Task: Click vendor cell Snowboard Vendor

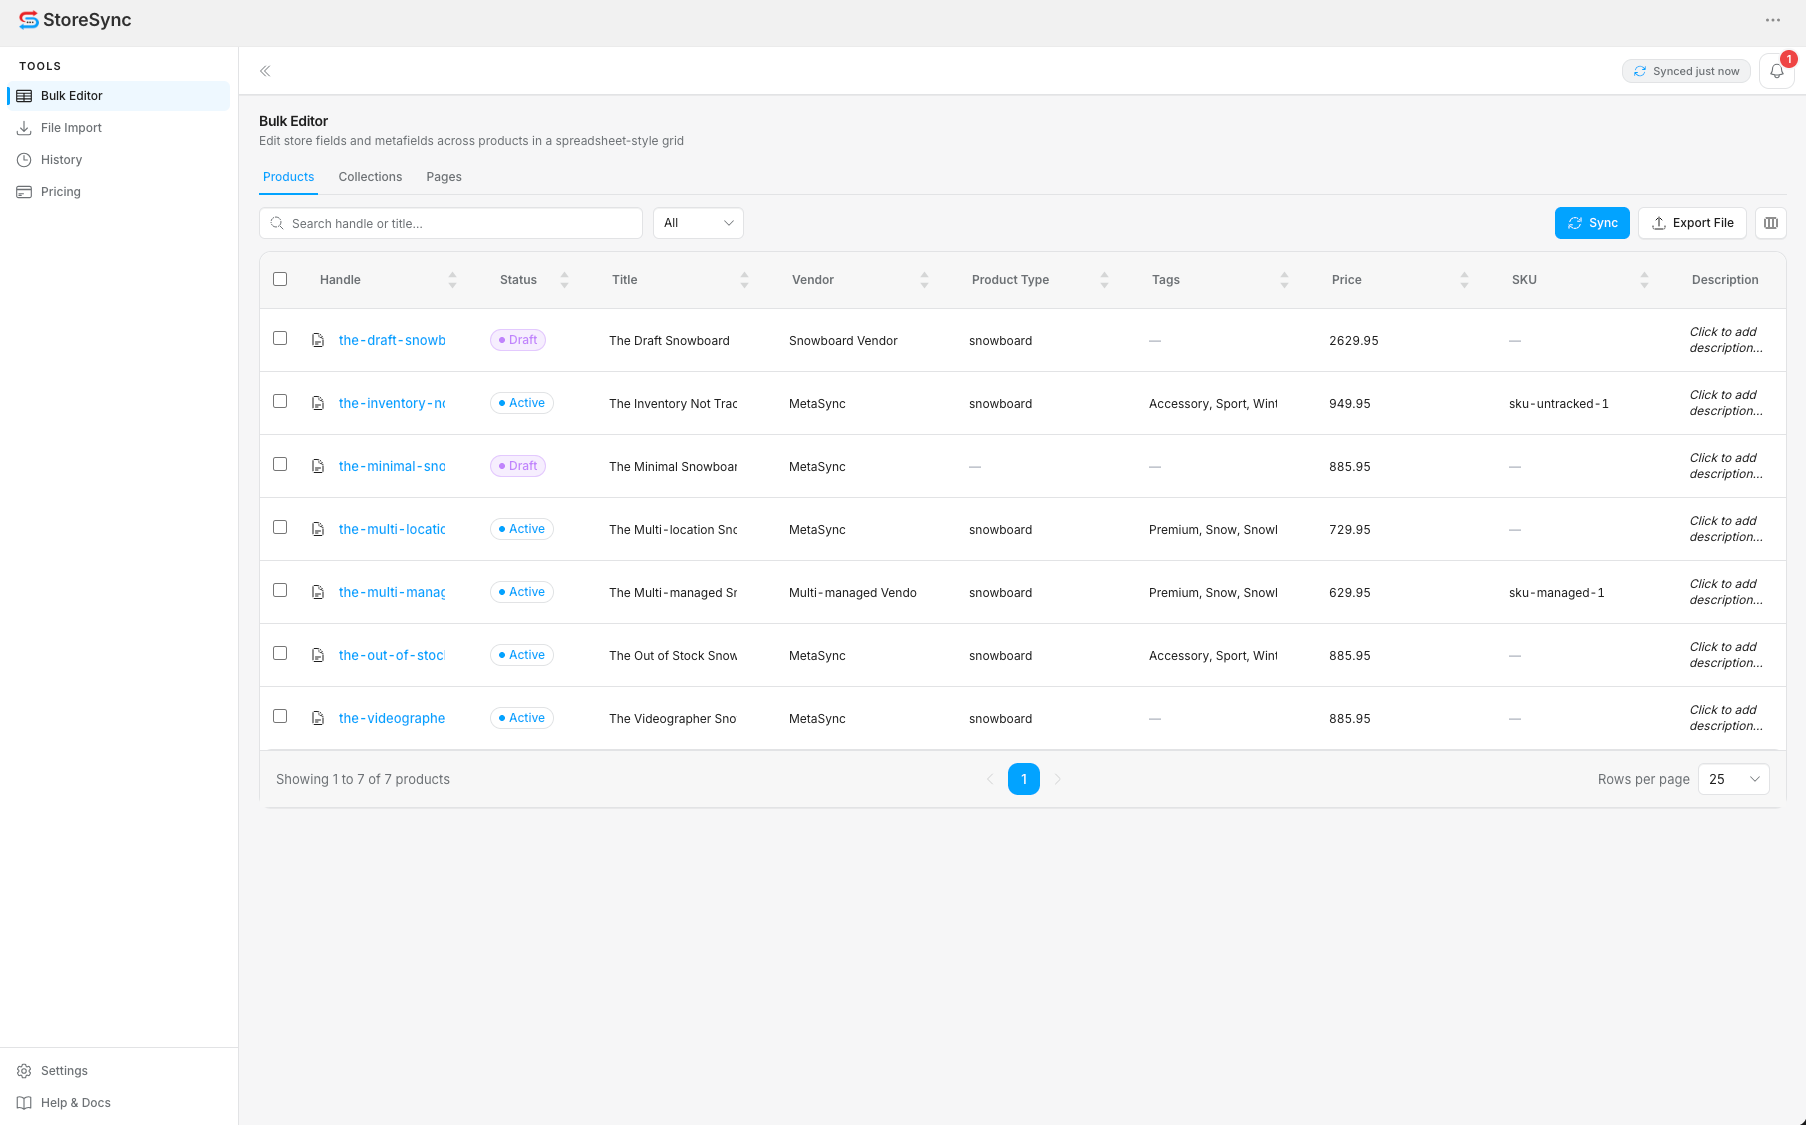Action: [x=843, y=341]
